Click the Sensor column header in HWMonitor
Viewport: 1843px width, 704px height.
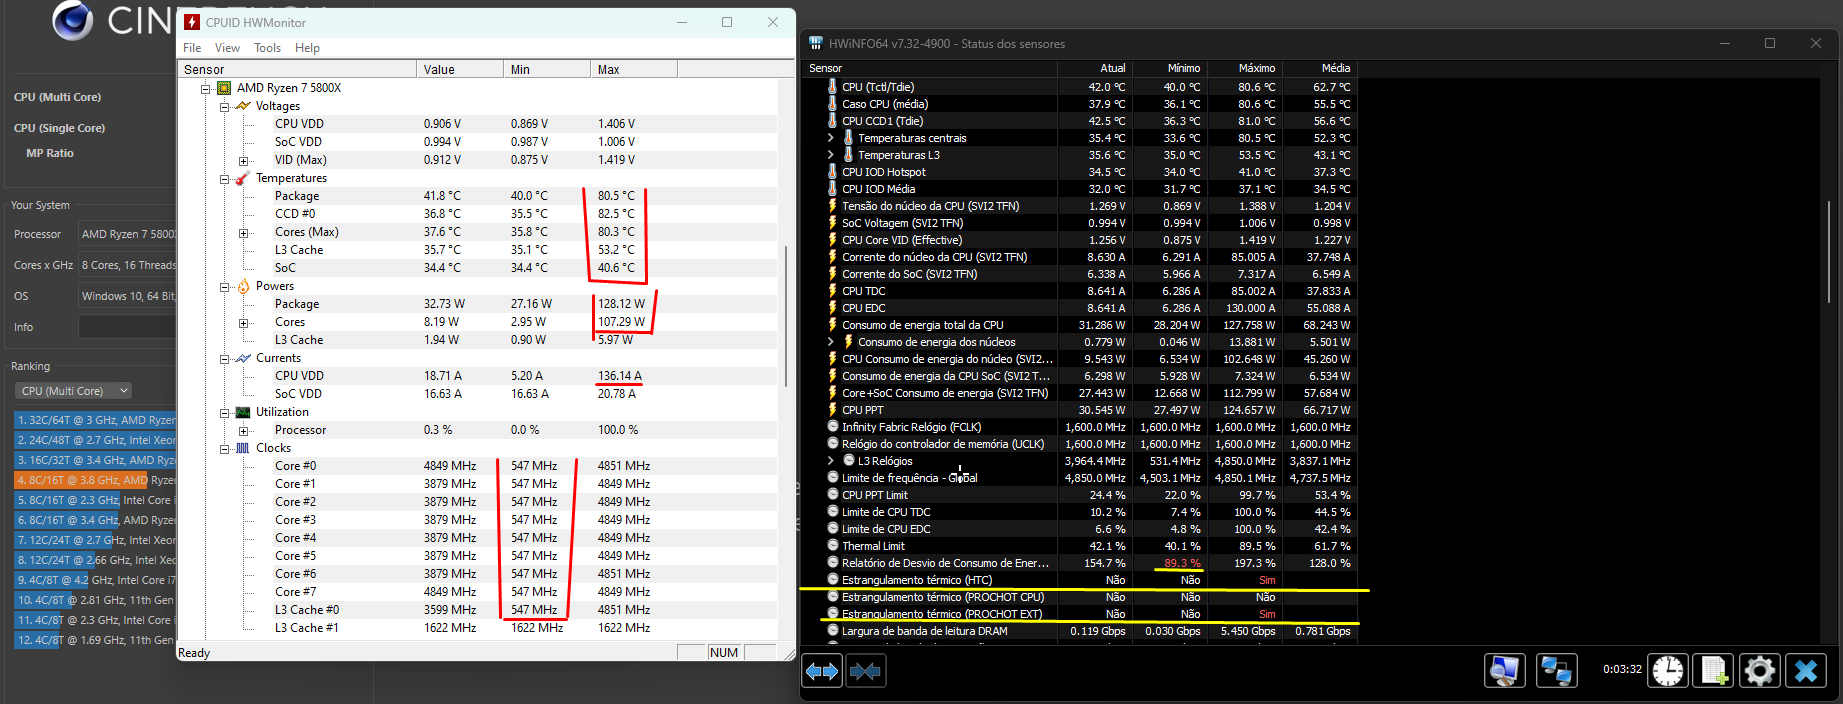[297, 69]
